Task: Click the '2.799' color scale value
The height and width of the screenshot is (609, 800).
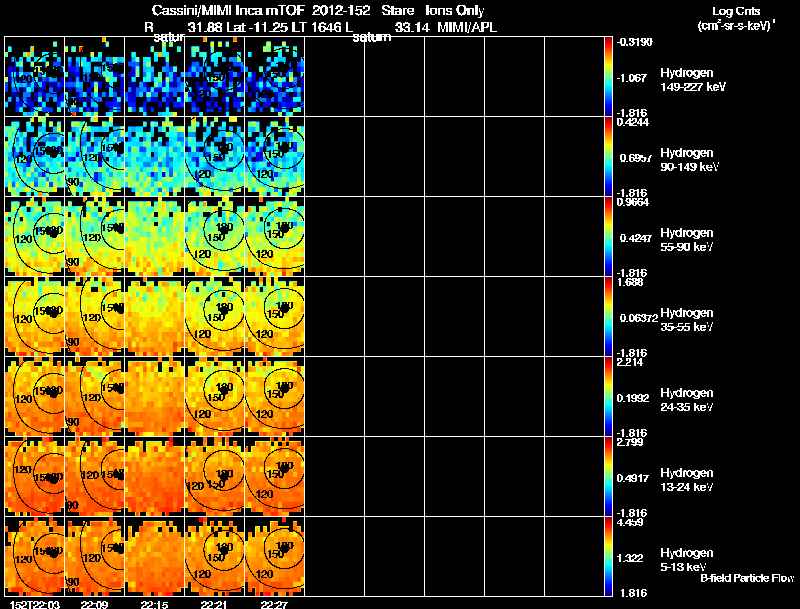Action: [630, 442]
